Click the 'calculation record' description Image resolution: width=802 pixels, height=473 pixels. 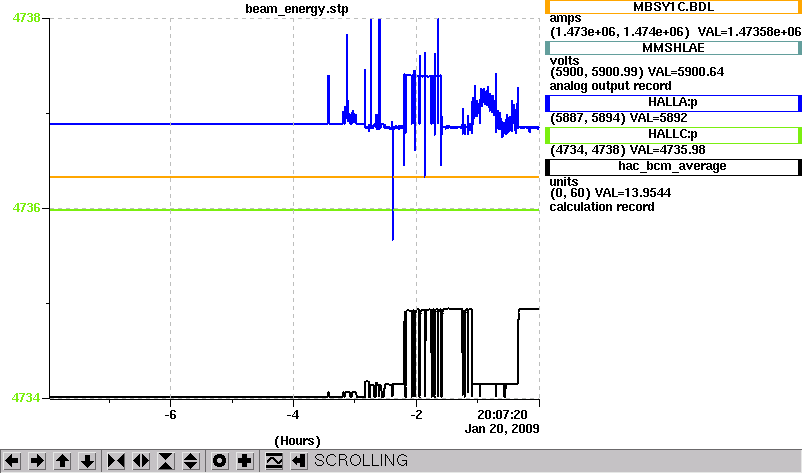pos(602,207)
